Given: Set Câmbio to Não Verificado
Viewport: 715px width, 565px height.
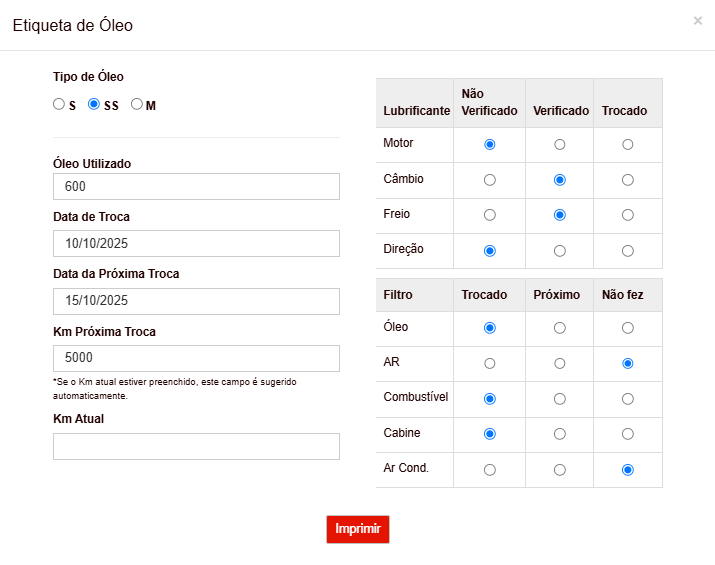Looking at the screenshot, I should [x=490, y=180].
